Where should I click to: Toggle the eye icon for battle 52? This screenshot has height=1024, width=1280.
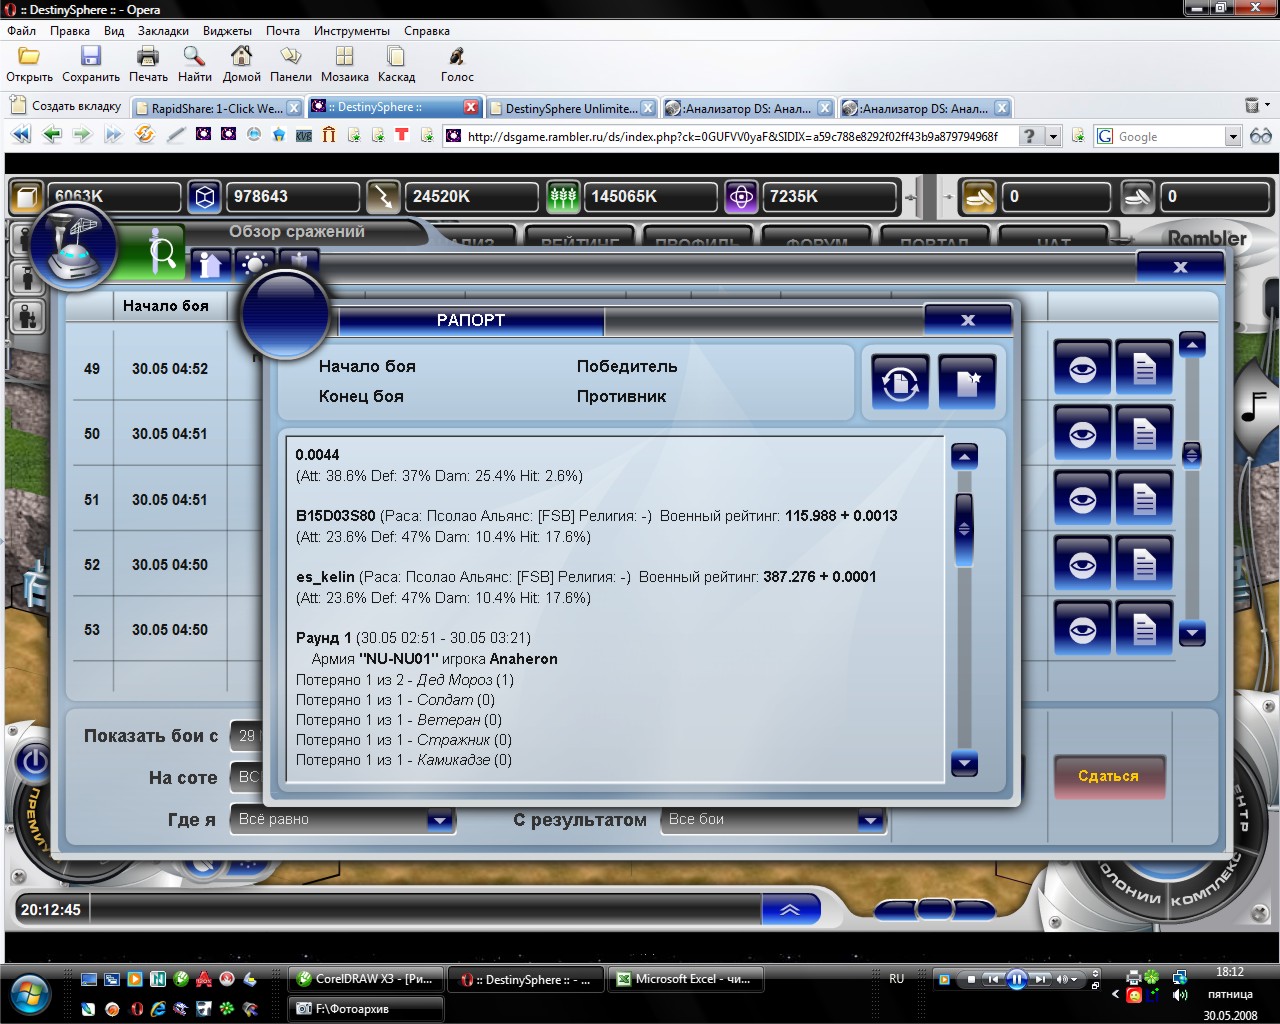coord(1082,565)
